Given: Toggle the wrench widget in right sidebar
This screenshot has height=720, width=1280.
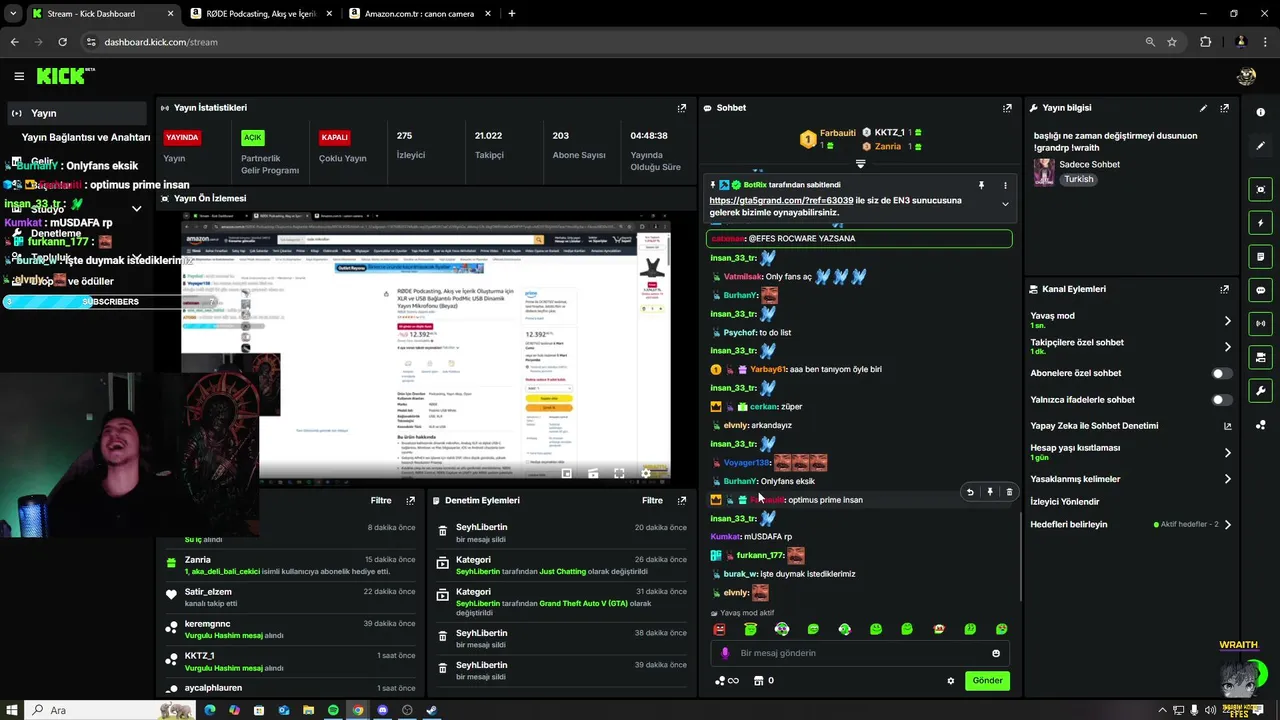Looking at the screenshot, I should 1261,391.
